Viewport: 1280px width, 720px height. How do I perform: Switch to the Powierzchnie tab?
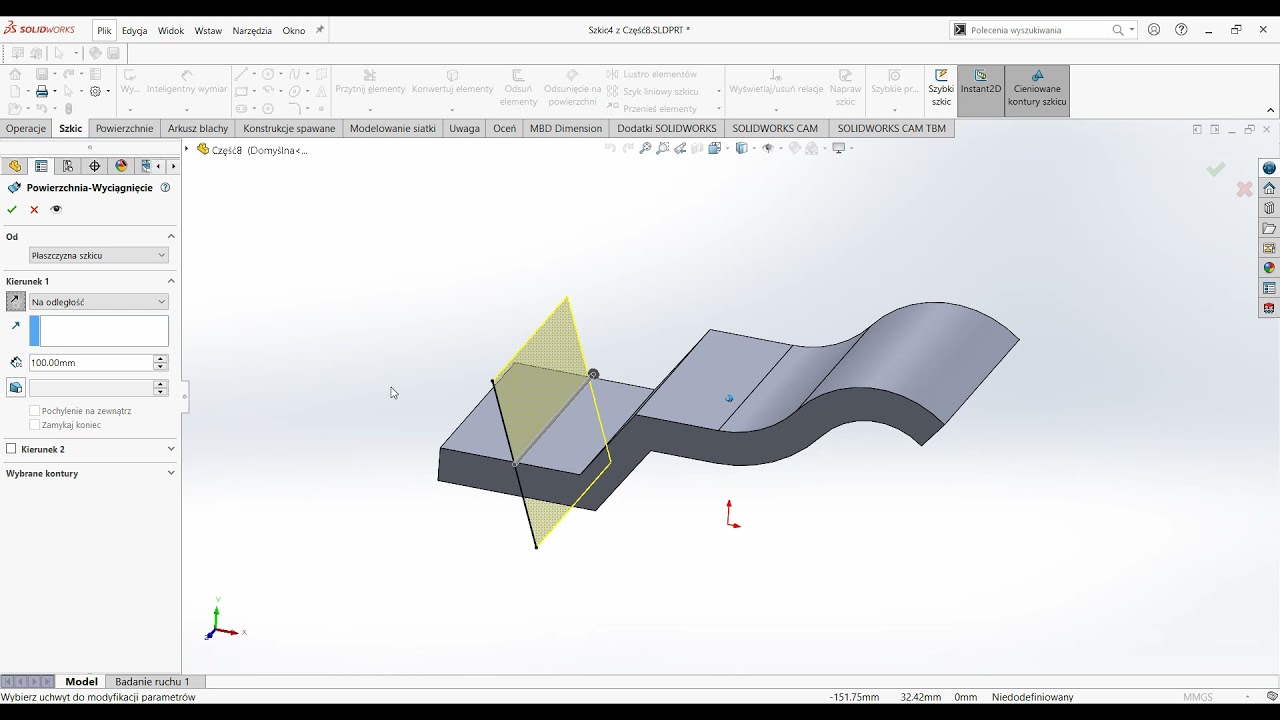[x=124, y=128]
